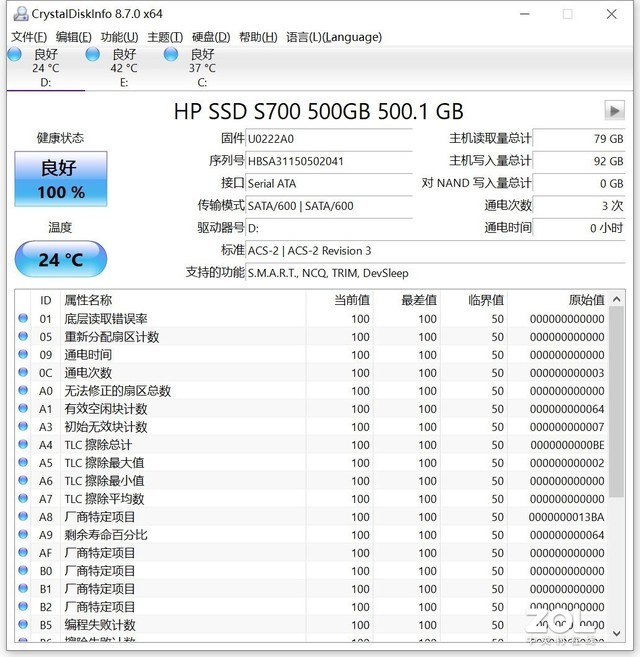Select the 底层读取错误率 attribute row
The image size is (640, 657).
point(311,319)
